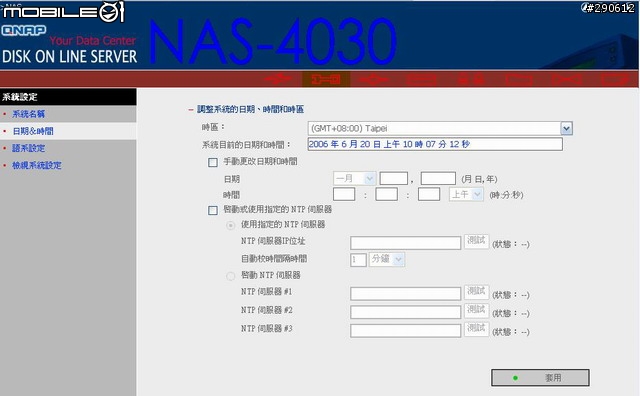
Task: Click the DISK ON LINE SERVER text
Action: coord(69,57)
